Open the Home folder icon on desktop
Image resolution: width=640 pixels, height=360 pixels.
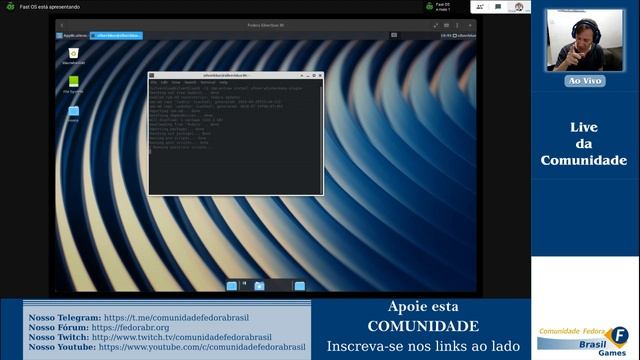pyautogui.click(x=73, y=111)
